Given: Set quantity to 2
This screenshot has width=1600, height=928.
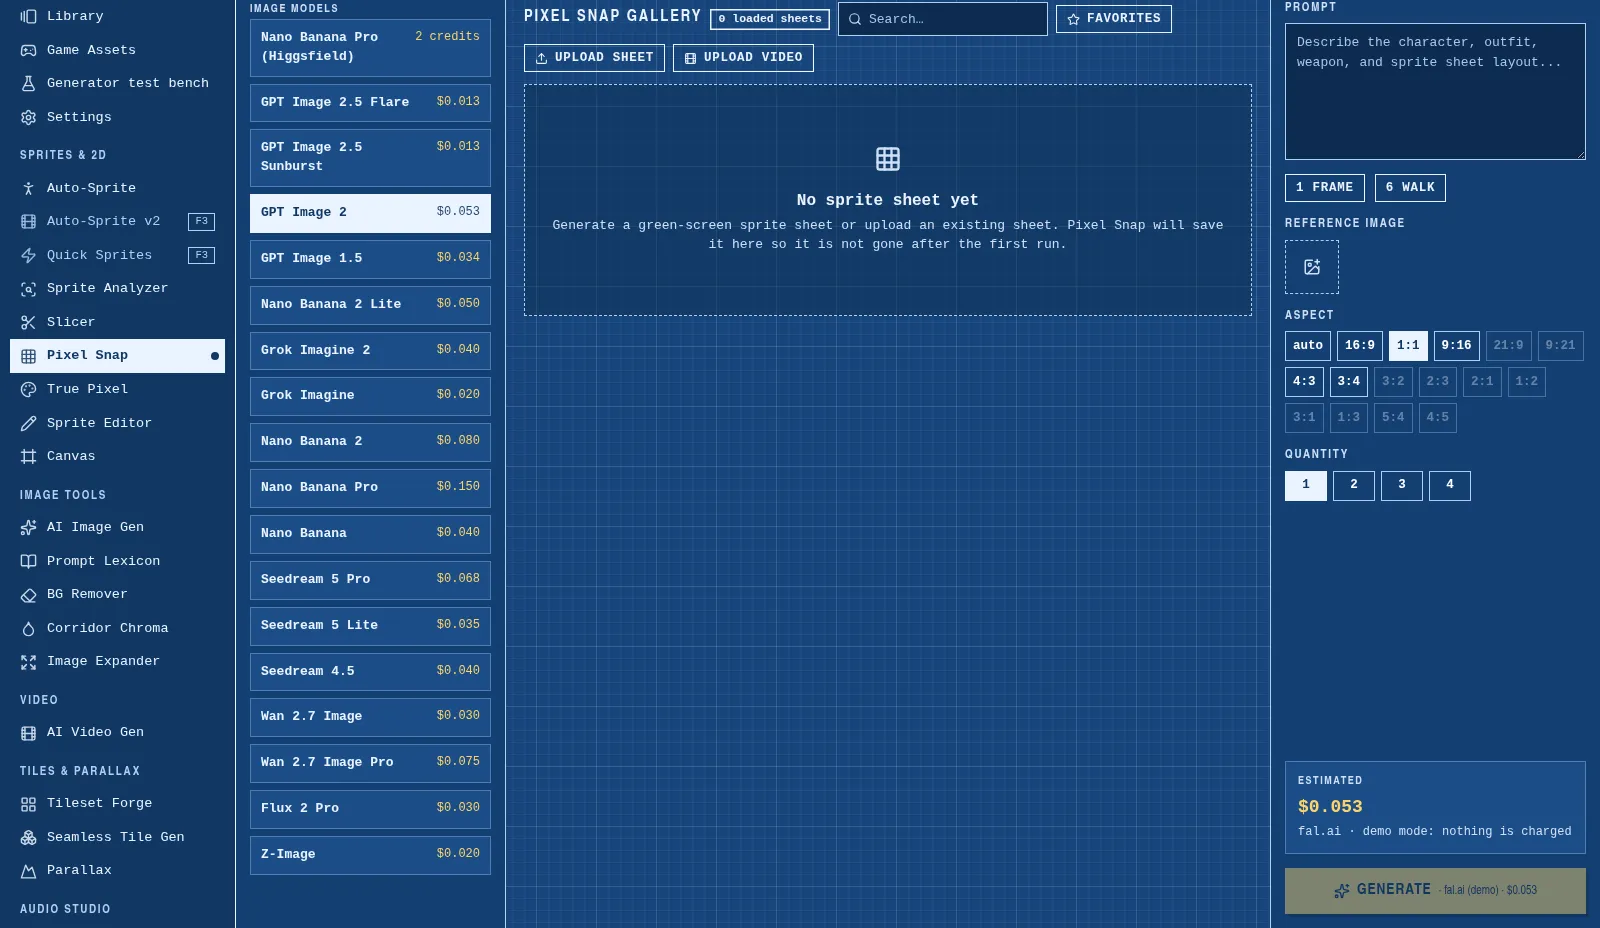Looking at the screenshot, I should [1354, 486].
